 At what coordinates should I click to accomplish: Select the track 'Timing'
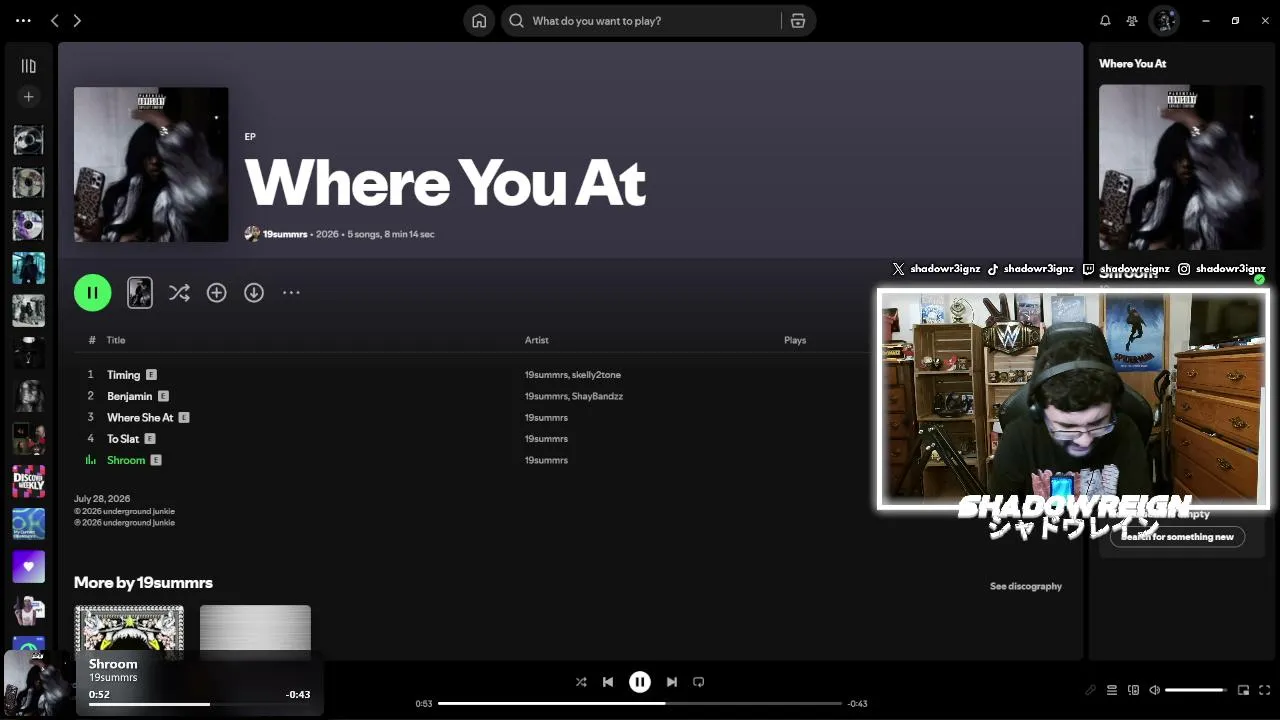[124, 375]
